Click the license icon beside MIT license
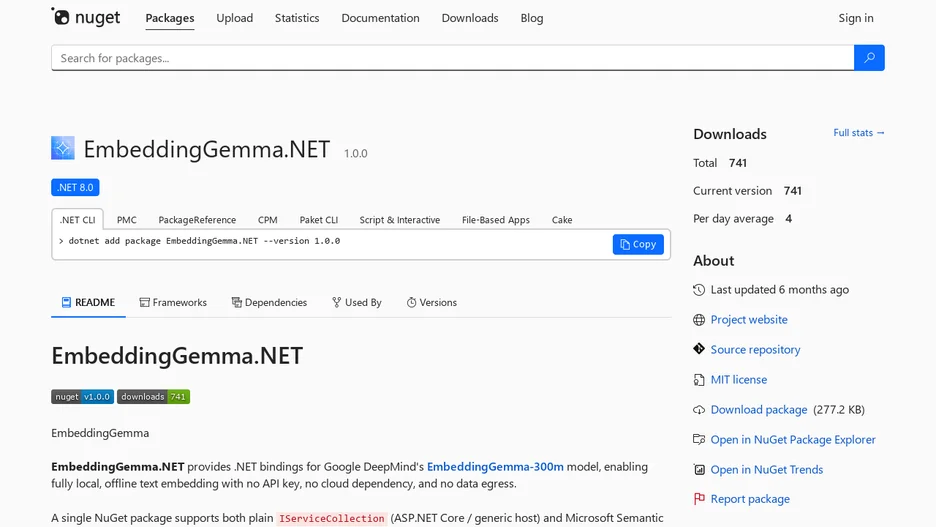 click(x=699, y=380)
